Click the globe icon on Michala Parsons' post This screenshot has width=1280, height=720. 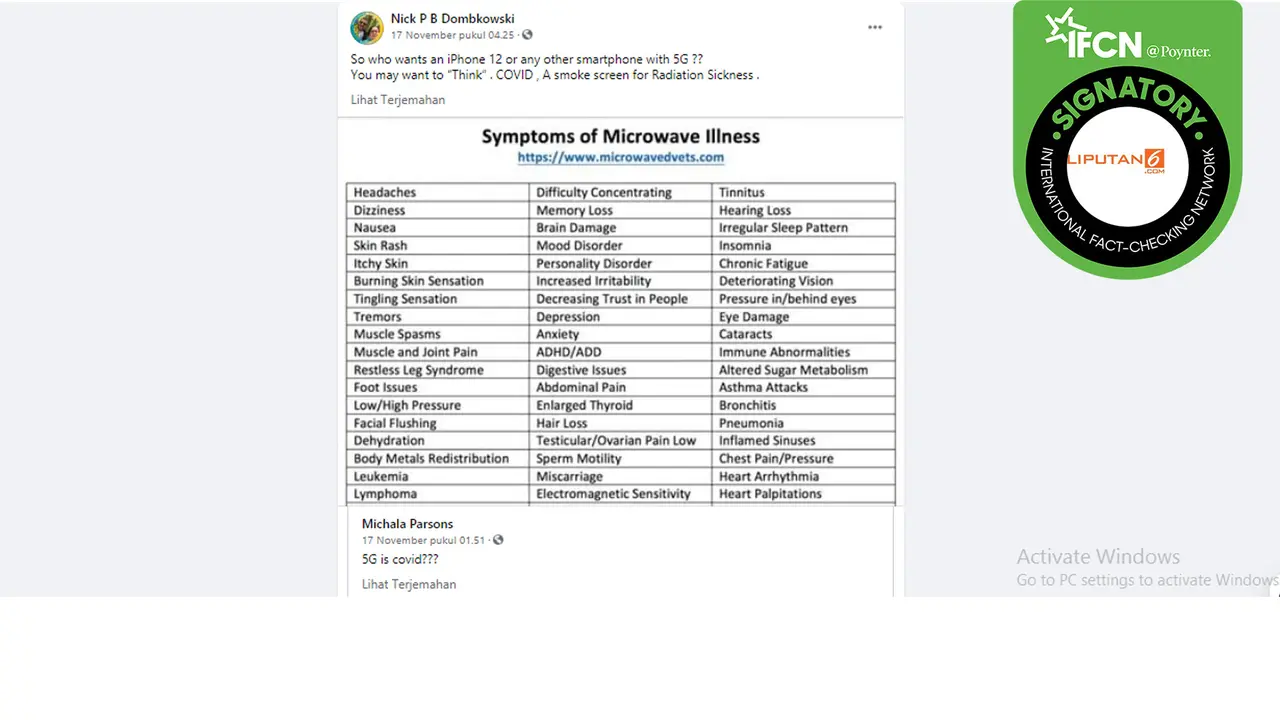pos(498,540)
